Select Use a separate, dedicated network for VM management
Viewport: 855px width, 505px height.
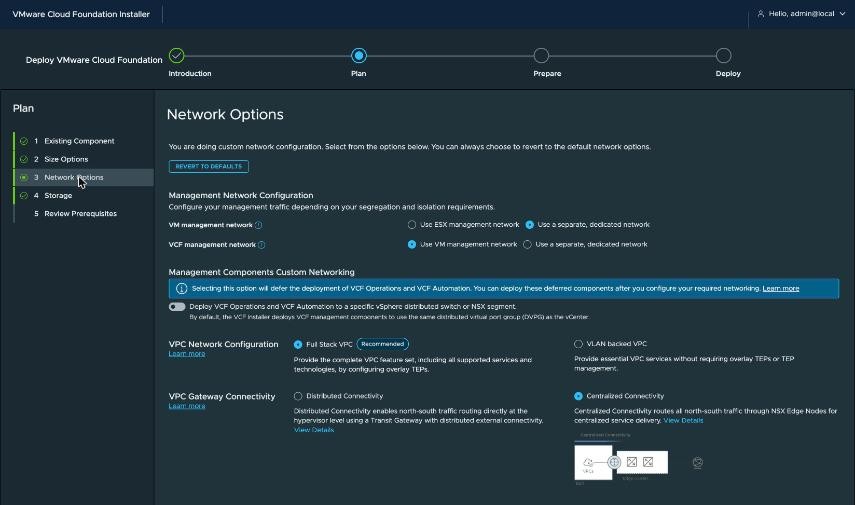point(529,225)
